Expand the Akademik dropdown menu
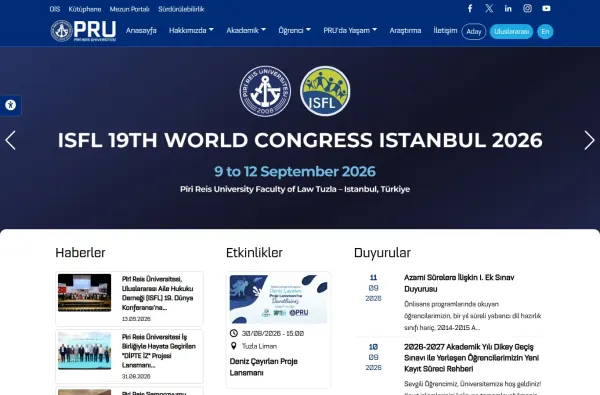Screen dimensions: 600x395 246,30
